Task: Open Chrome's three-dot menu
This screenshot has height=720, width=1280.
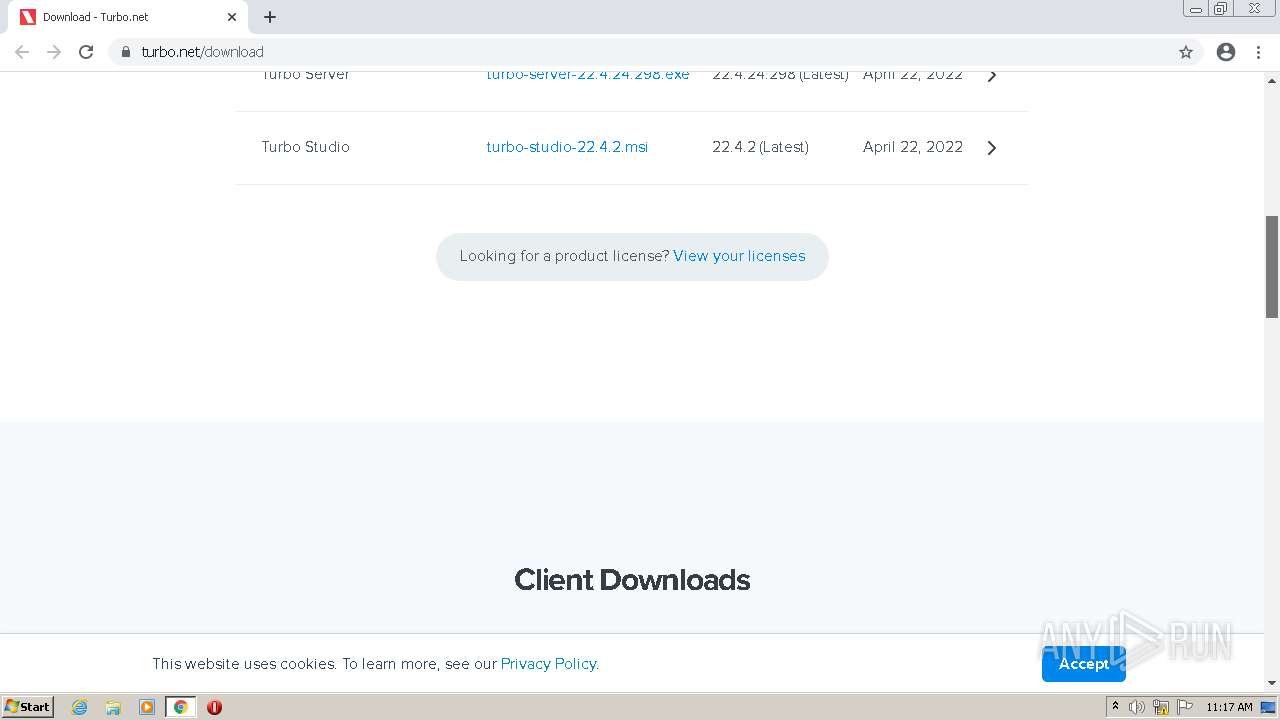Action: click(1259, 52)
